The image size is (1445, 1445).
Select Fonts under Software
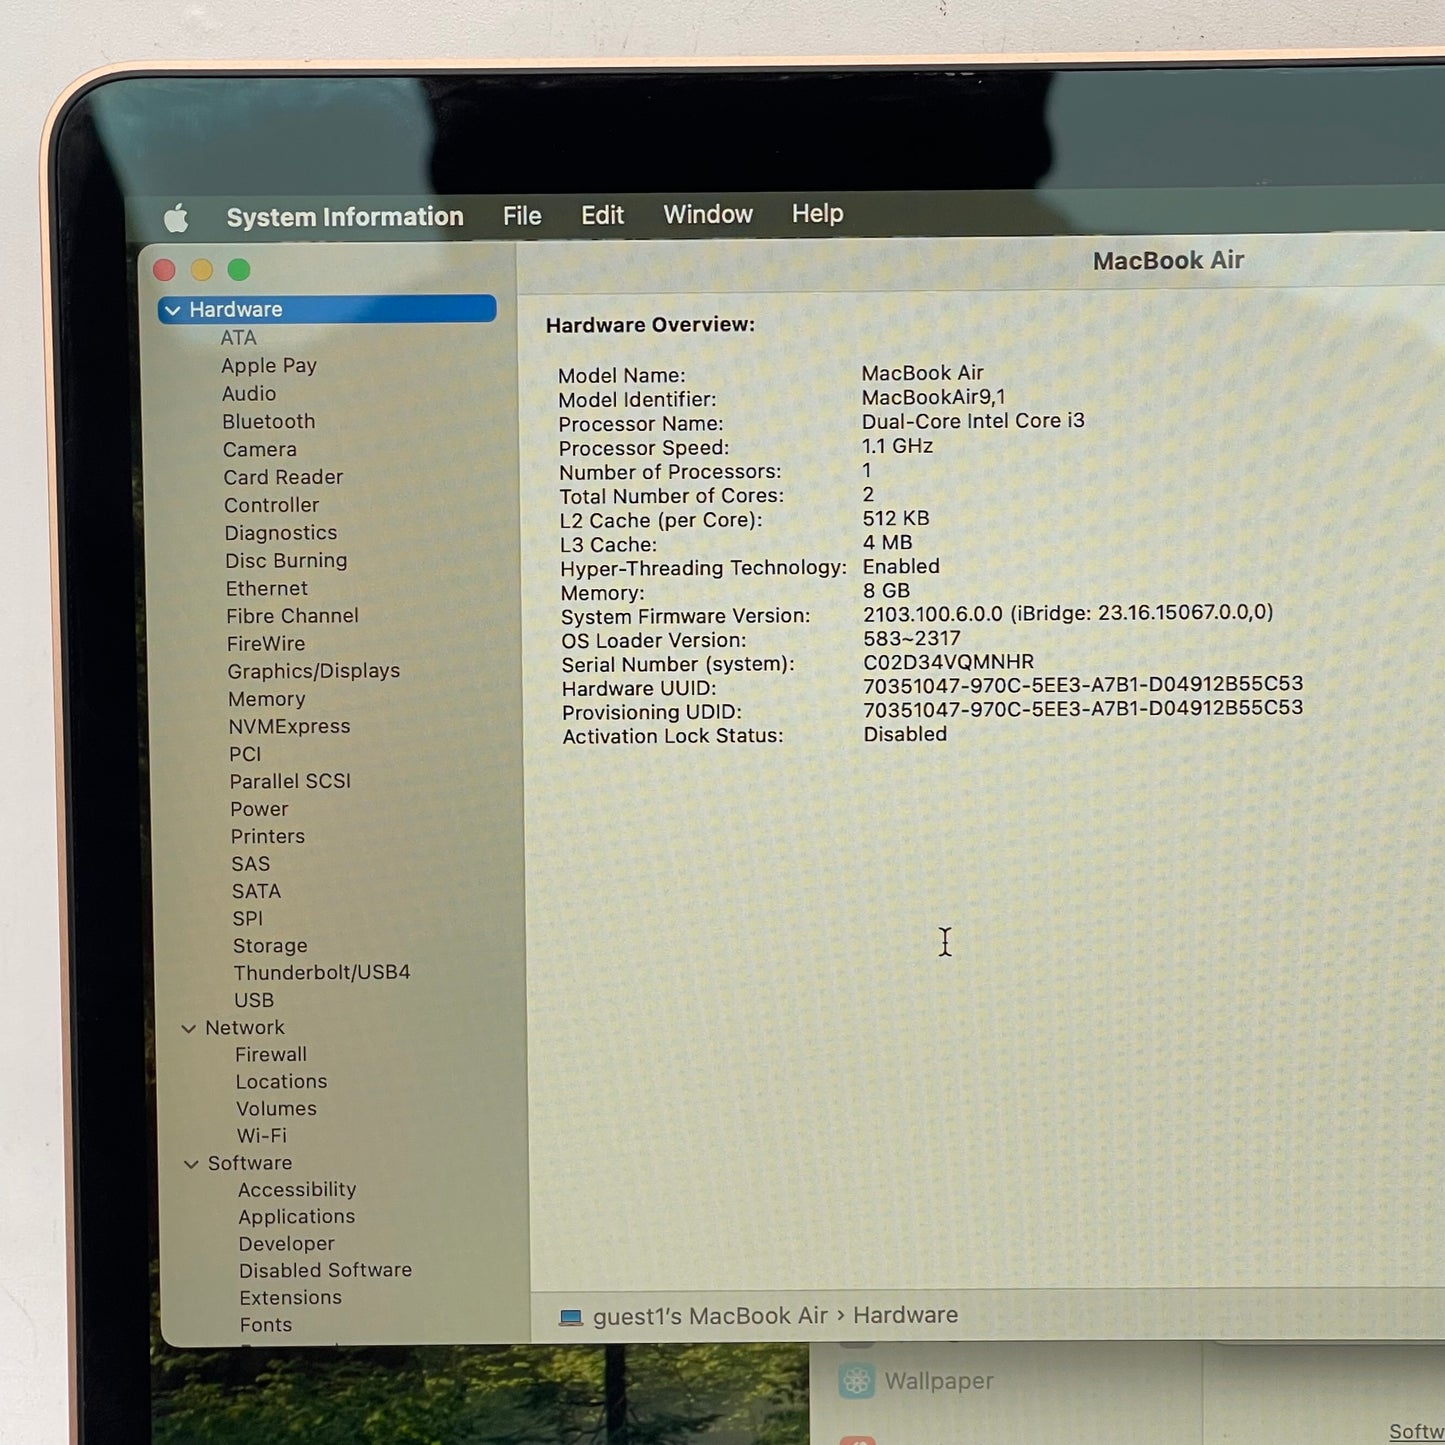[x=266, y=1325]
